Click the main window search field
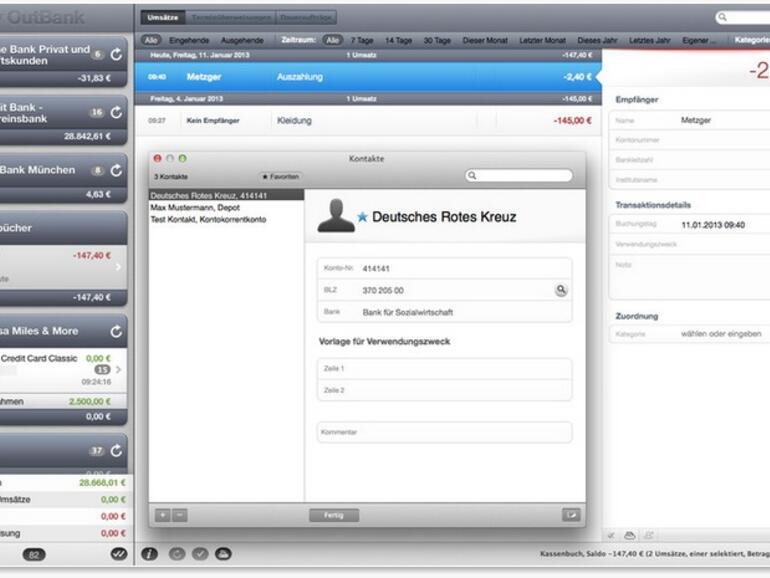This screenshot has height=578, width=770. [x=742, y=17]
